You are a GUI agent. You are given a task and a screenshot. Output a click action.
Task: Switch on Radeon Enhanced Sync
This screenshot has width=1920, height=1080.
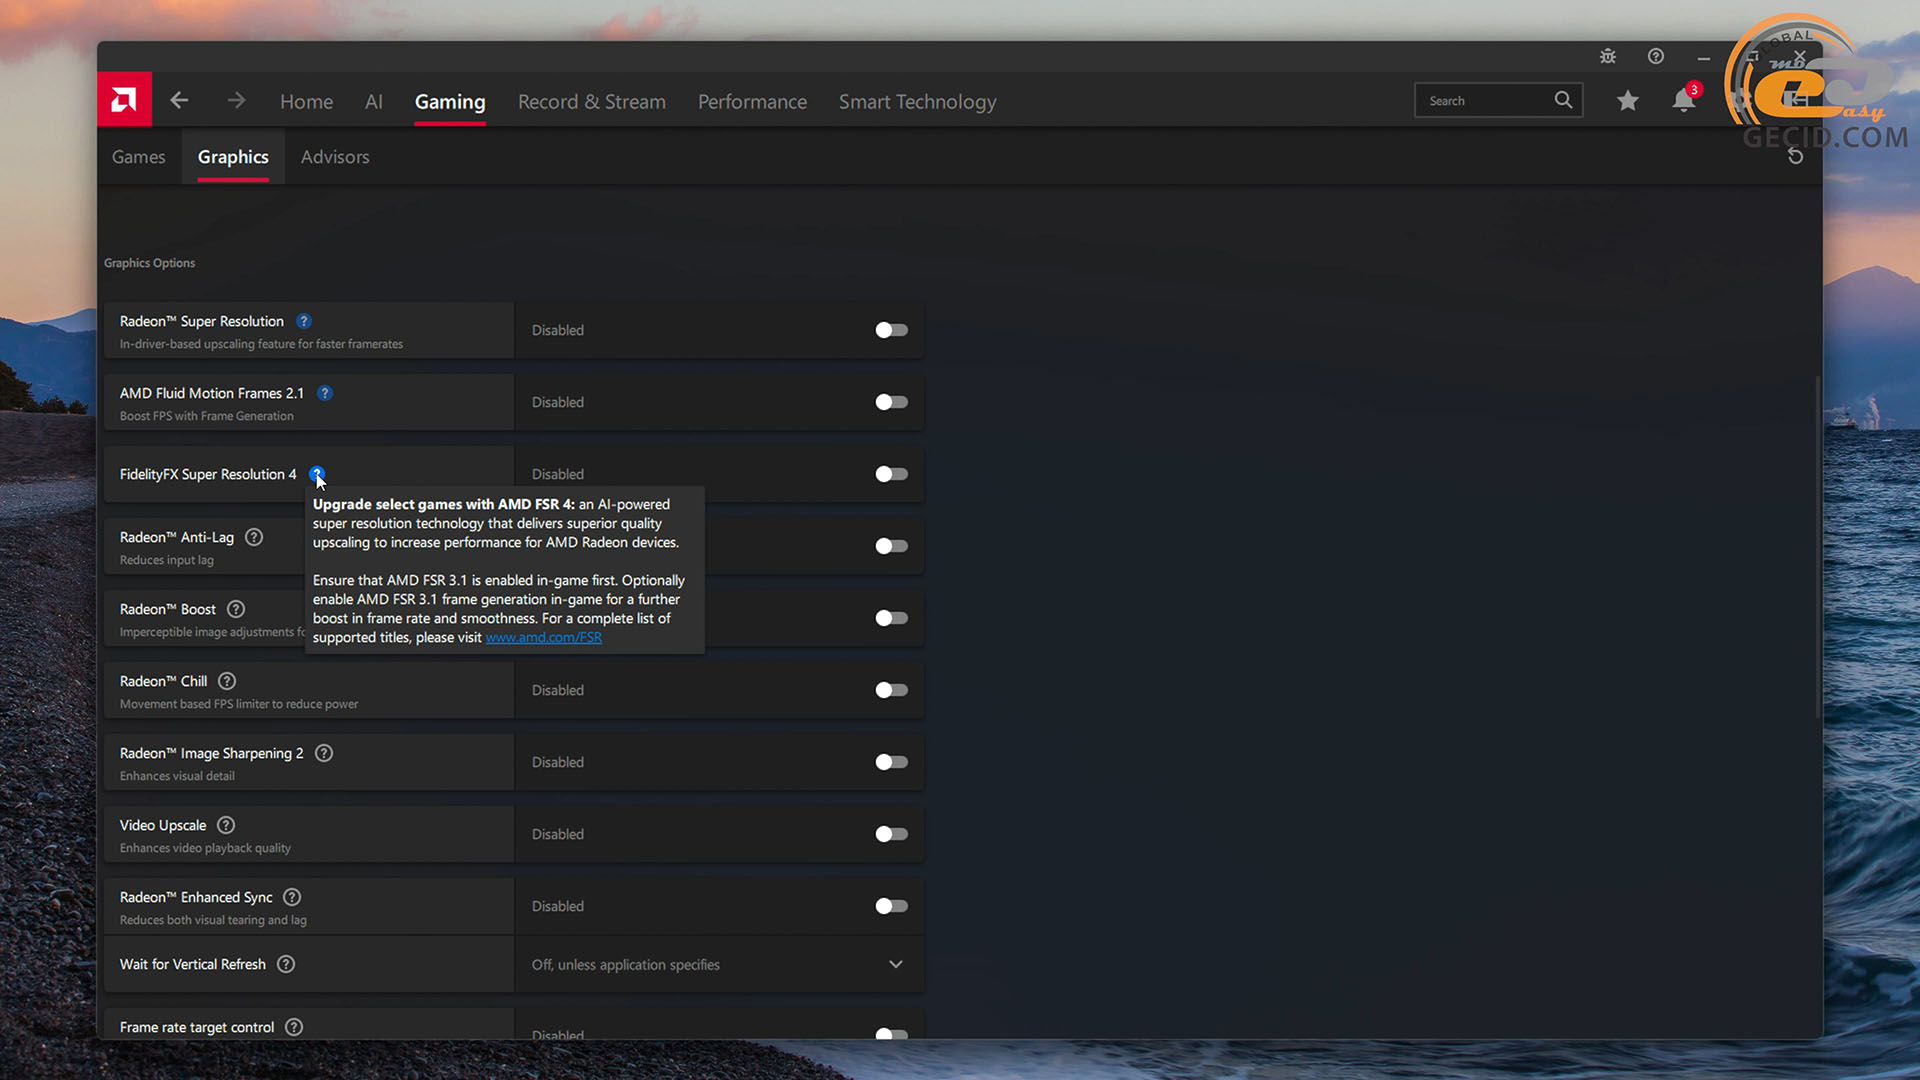click(891, 906)
